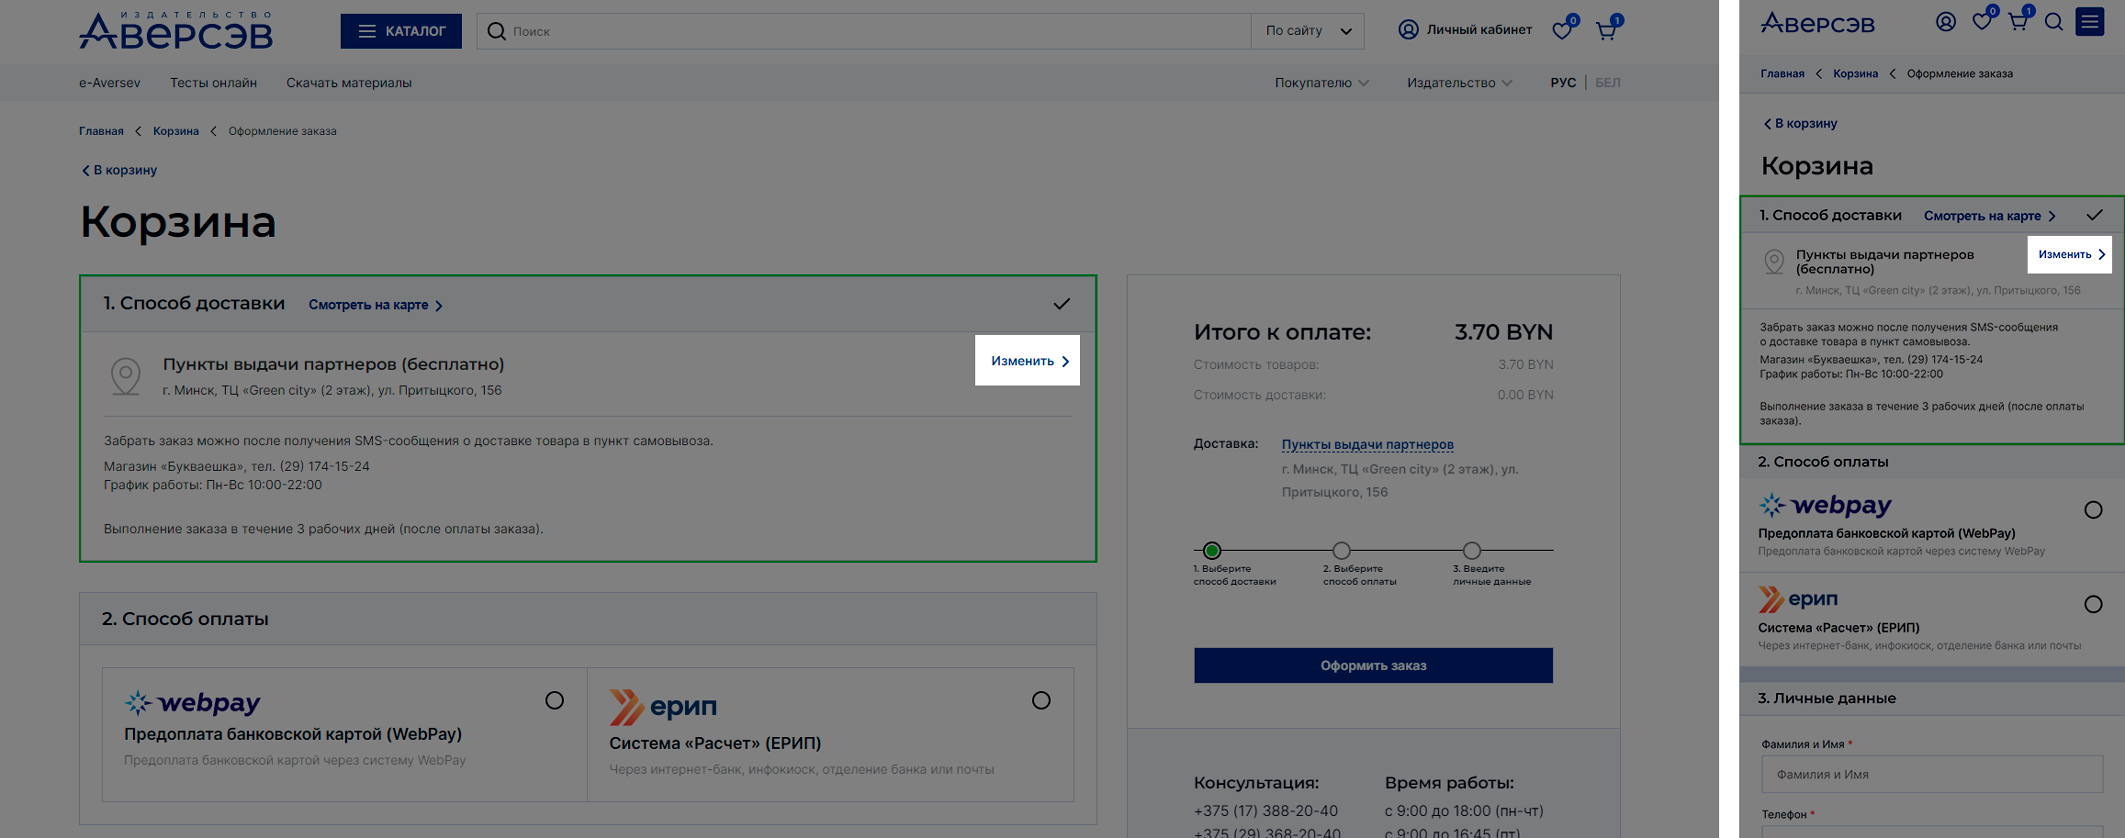This screenshot has height=838, width=2125.
Task: Choose ЕРИП radio button in mobile view
Action: [2093, 604]
